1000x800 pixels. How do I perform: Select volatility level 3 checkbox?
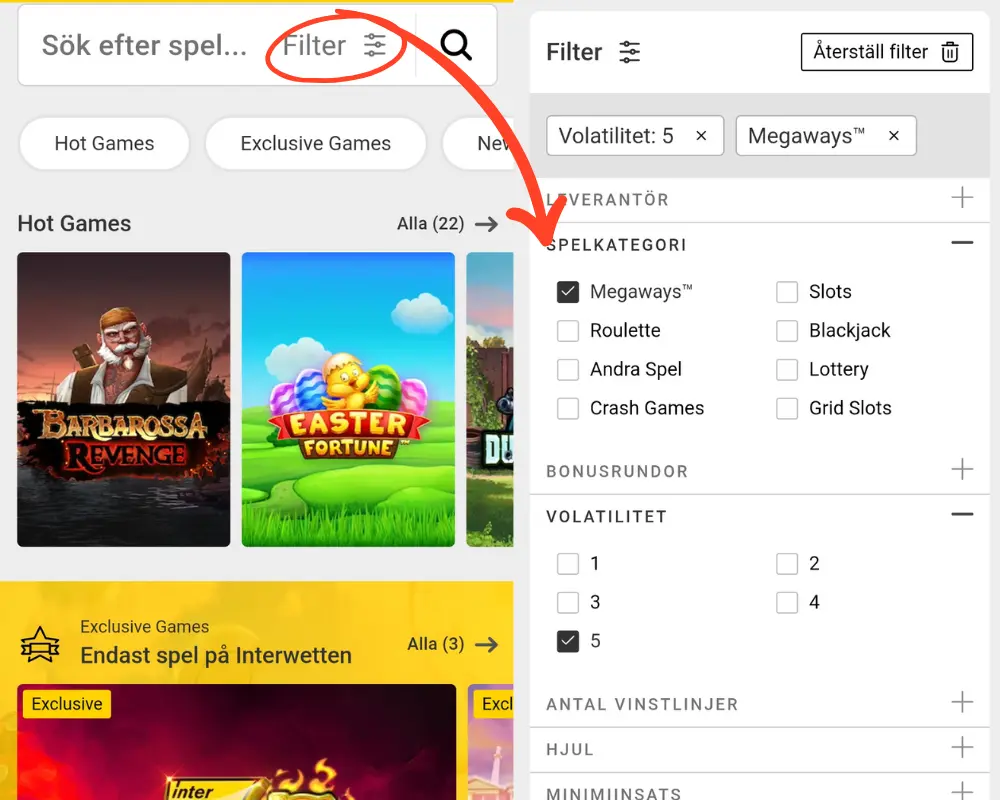coord(568,602)
